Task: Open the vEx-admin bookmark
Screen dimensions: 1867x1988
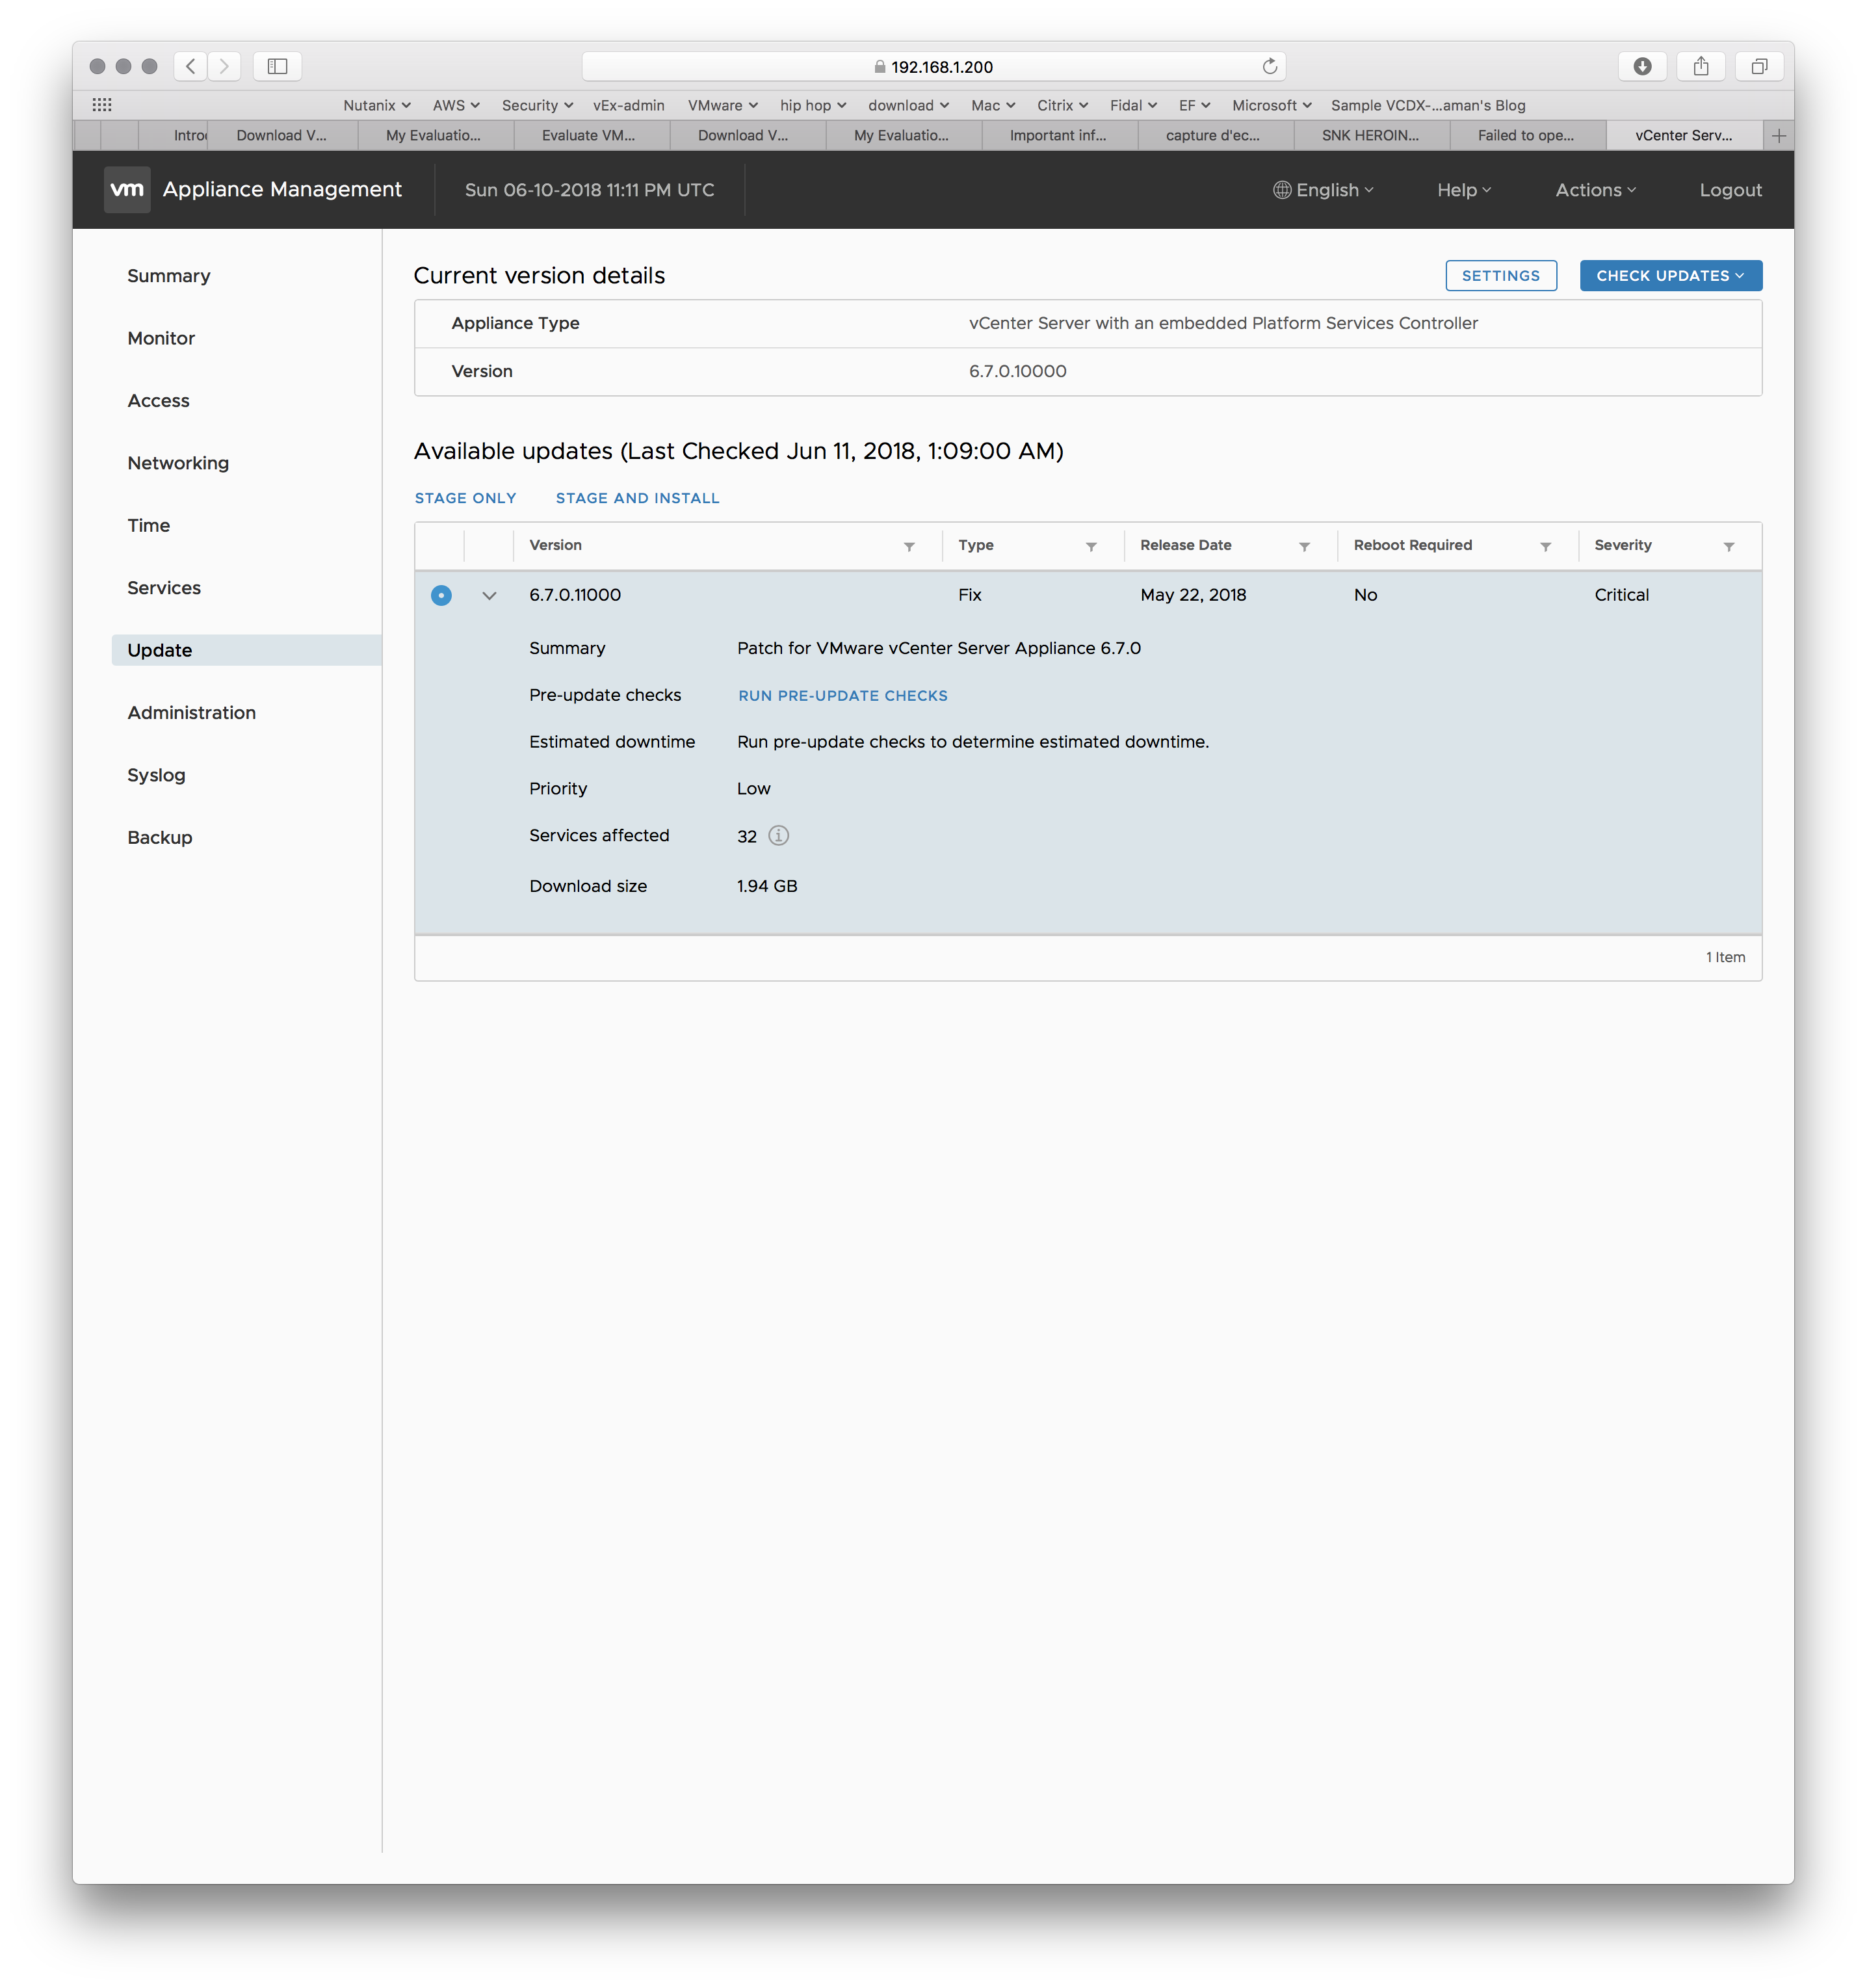Action: point(628,105)
